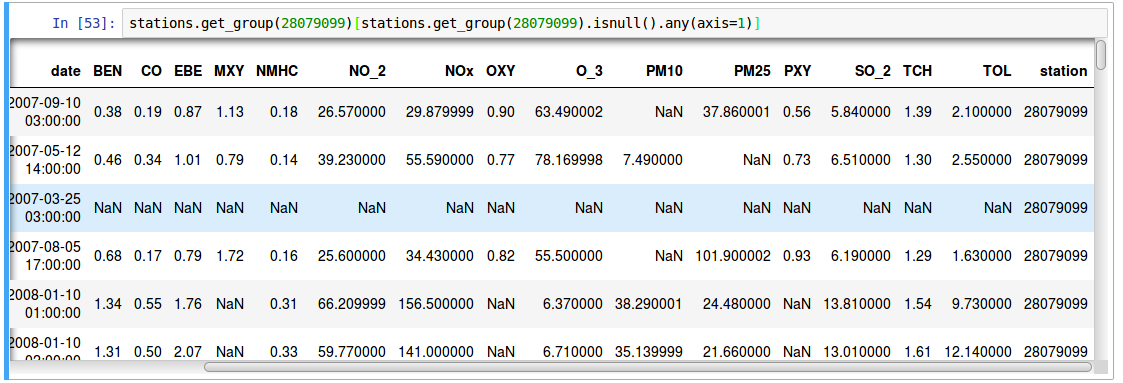The image size is (1123, 383).
Task: Click the NO_2 value 25.600000
Action: (352, 256)
